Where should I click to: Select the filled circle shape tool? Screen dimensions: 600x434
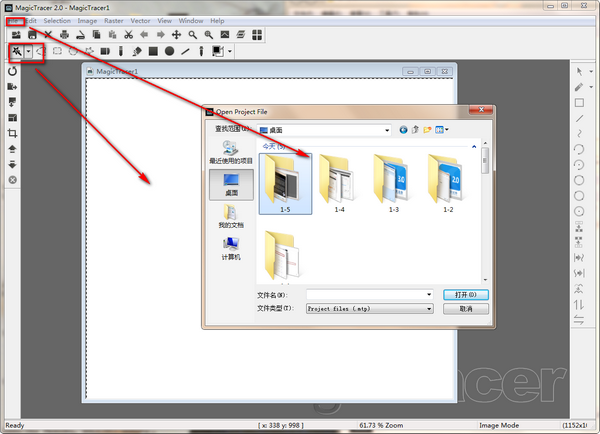pyautogui.click(x=170, y=51)
